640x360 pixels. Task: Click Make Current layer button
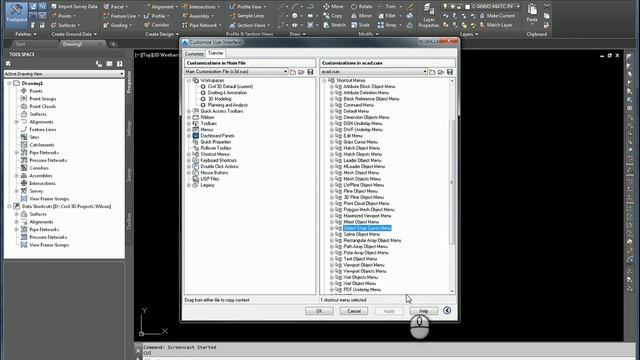497,16
